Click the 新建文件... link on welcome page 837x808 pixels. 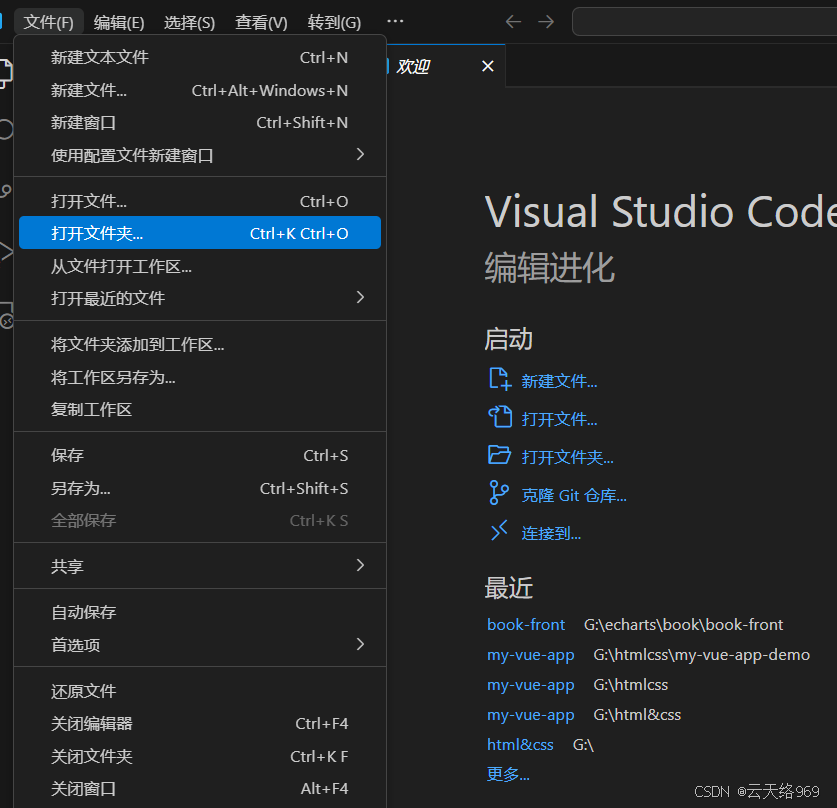pyautogui.click(x=559, y=381)
